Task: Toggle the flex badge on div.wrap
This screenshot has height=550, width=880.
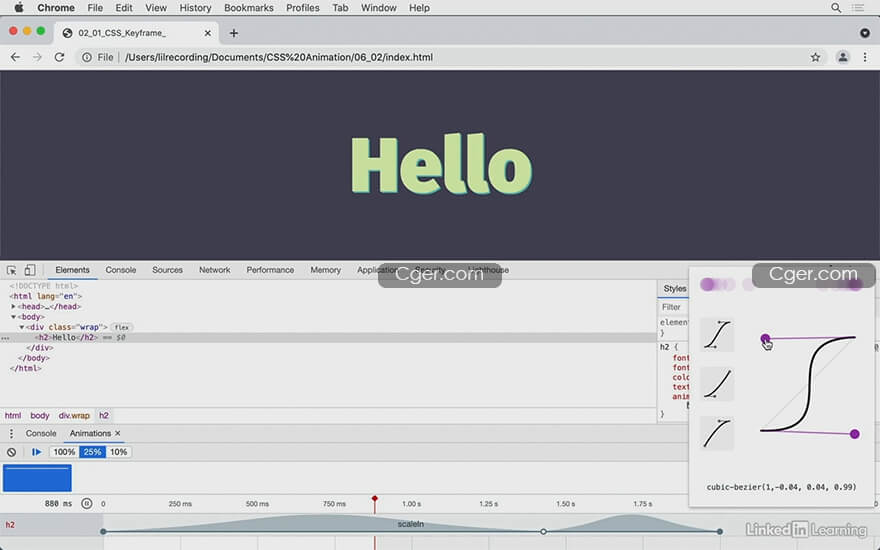Action: point(121,327)
